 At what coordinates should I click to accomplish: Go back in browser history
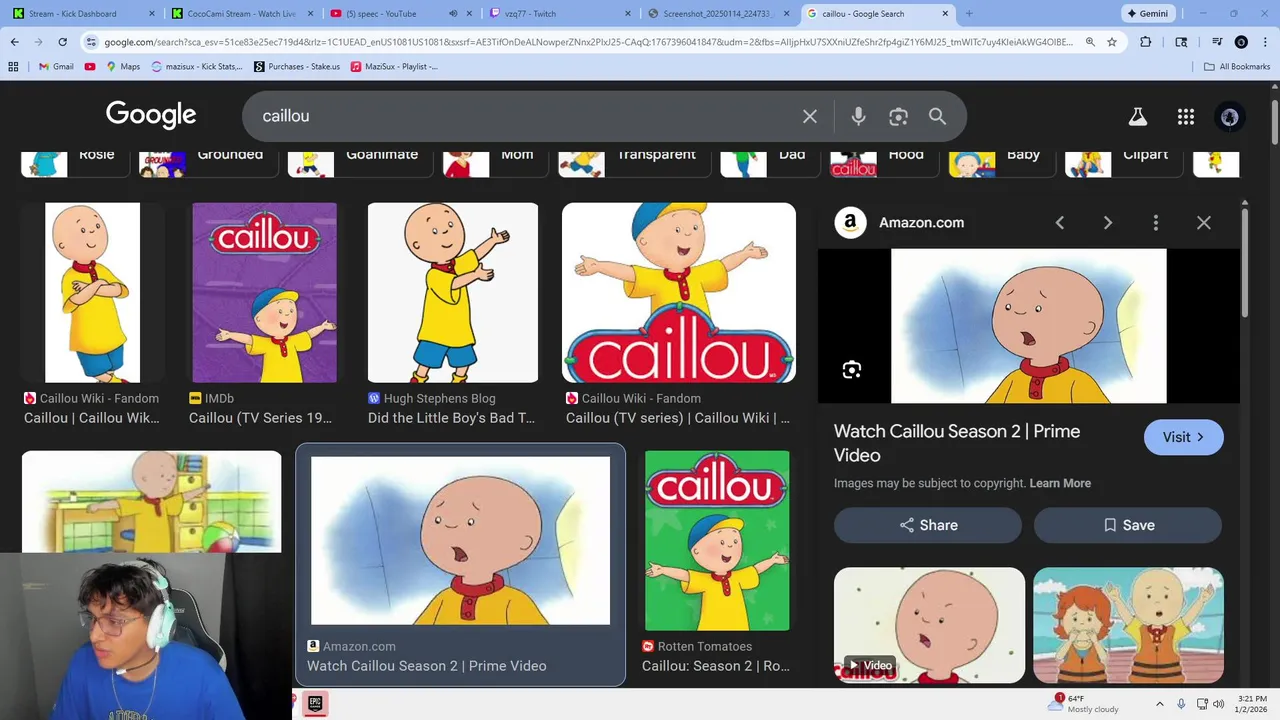(14, 42)
